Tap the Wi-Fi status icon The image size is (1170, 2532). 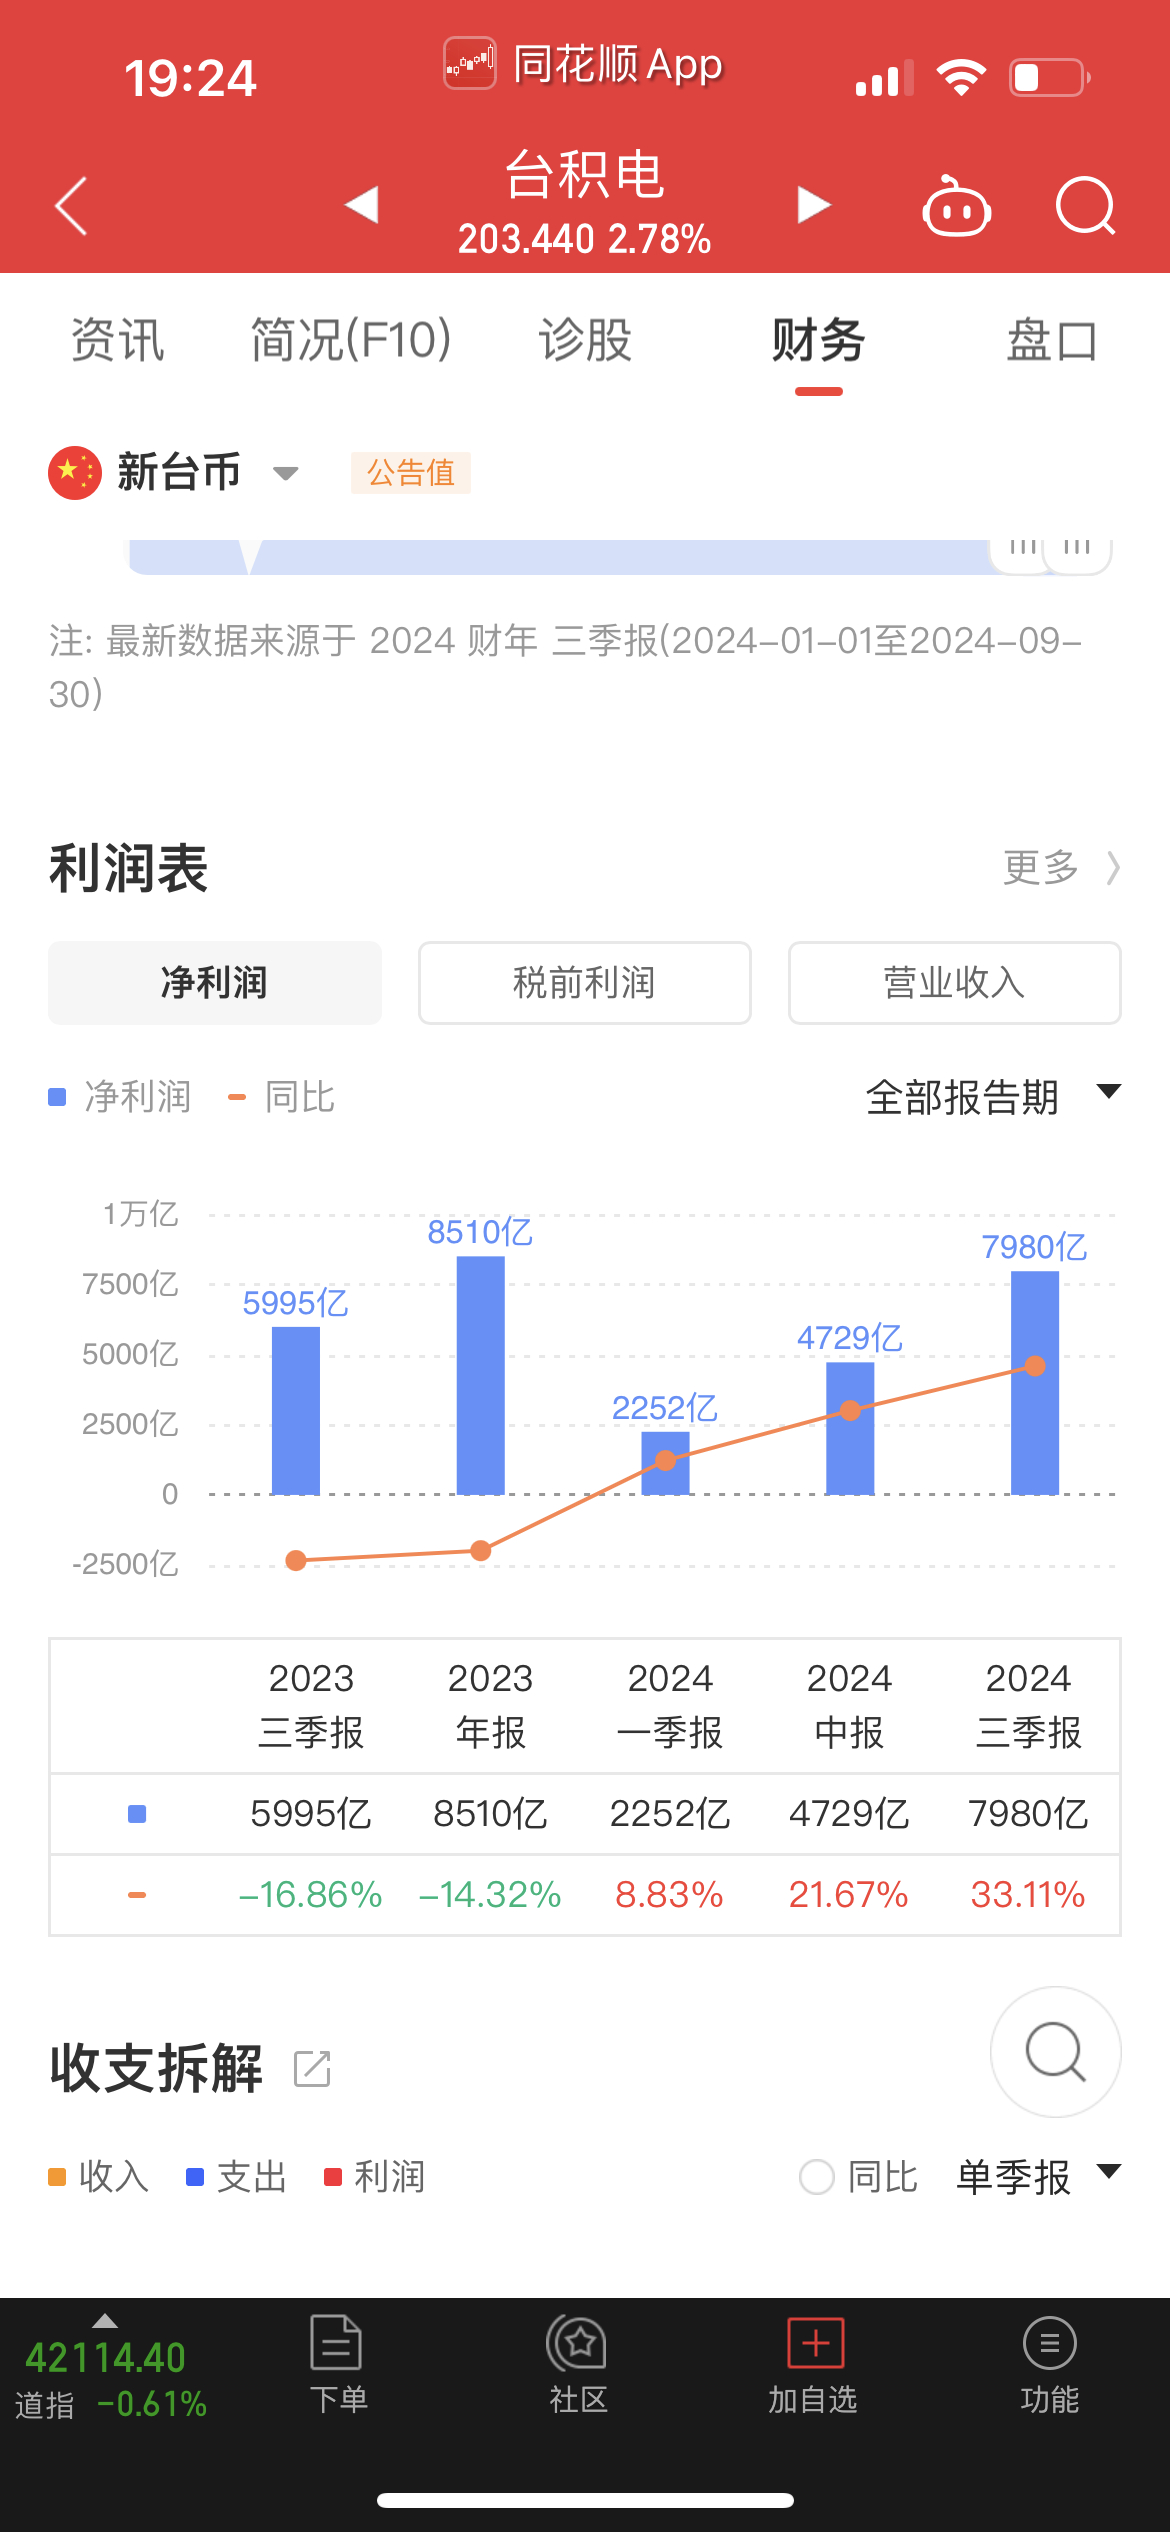point(961,77)
